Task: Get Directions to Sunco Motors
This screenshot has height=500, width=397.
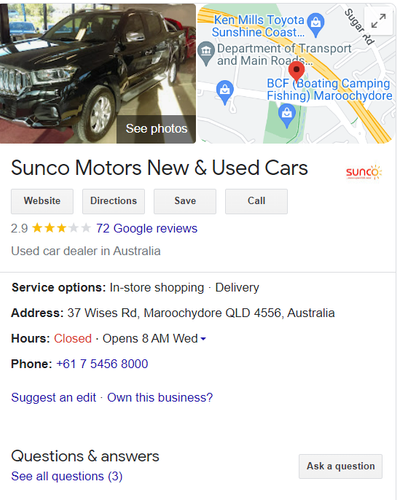Action: point(114,201)
